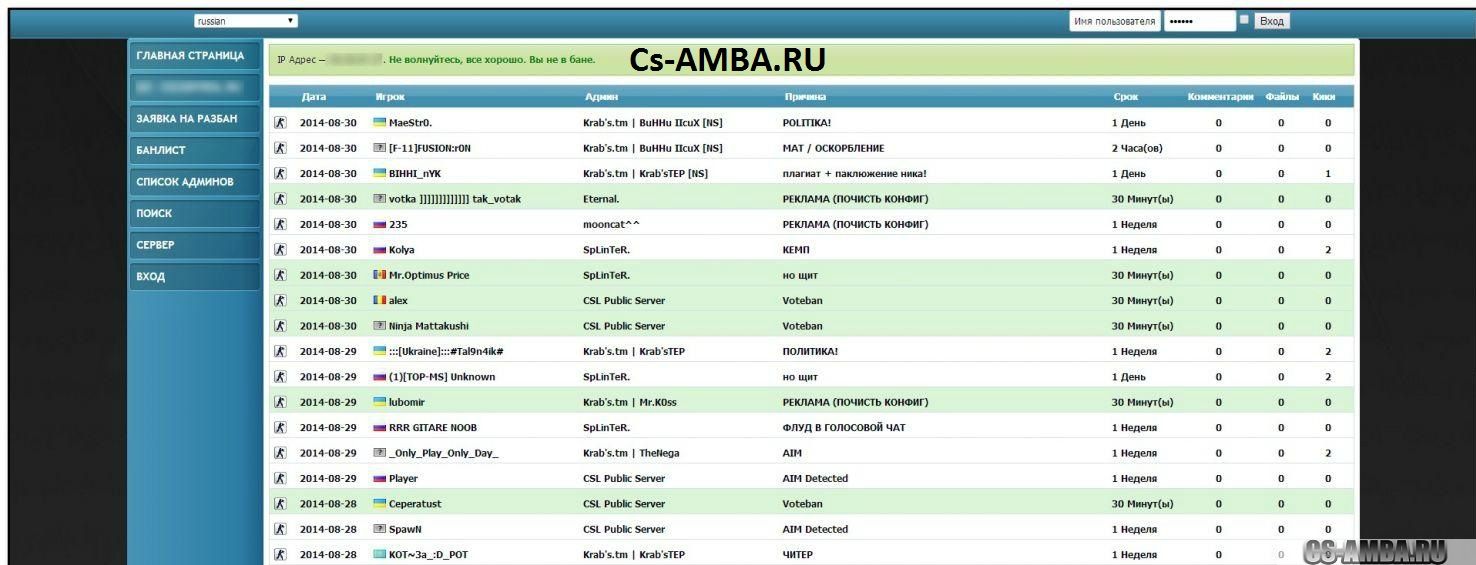Click game icon in votka tak_votak row

pos(281,199)
